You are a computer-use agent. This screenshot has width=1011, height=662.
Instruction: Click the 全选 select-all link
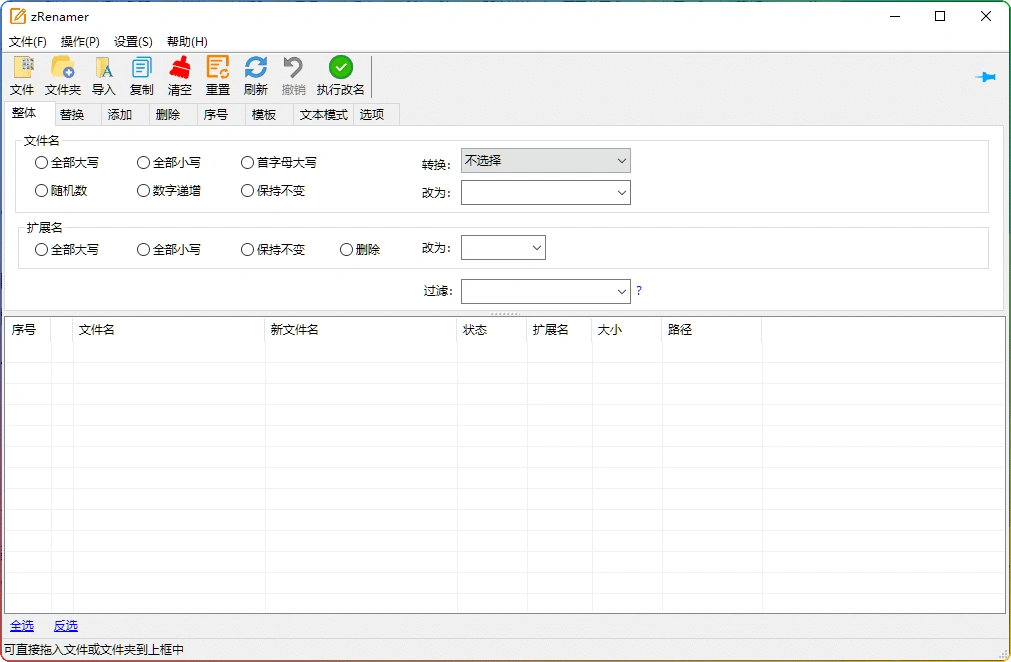click(x=22, y=625)
